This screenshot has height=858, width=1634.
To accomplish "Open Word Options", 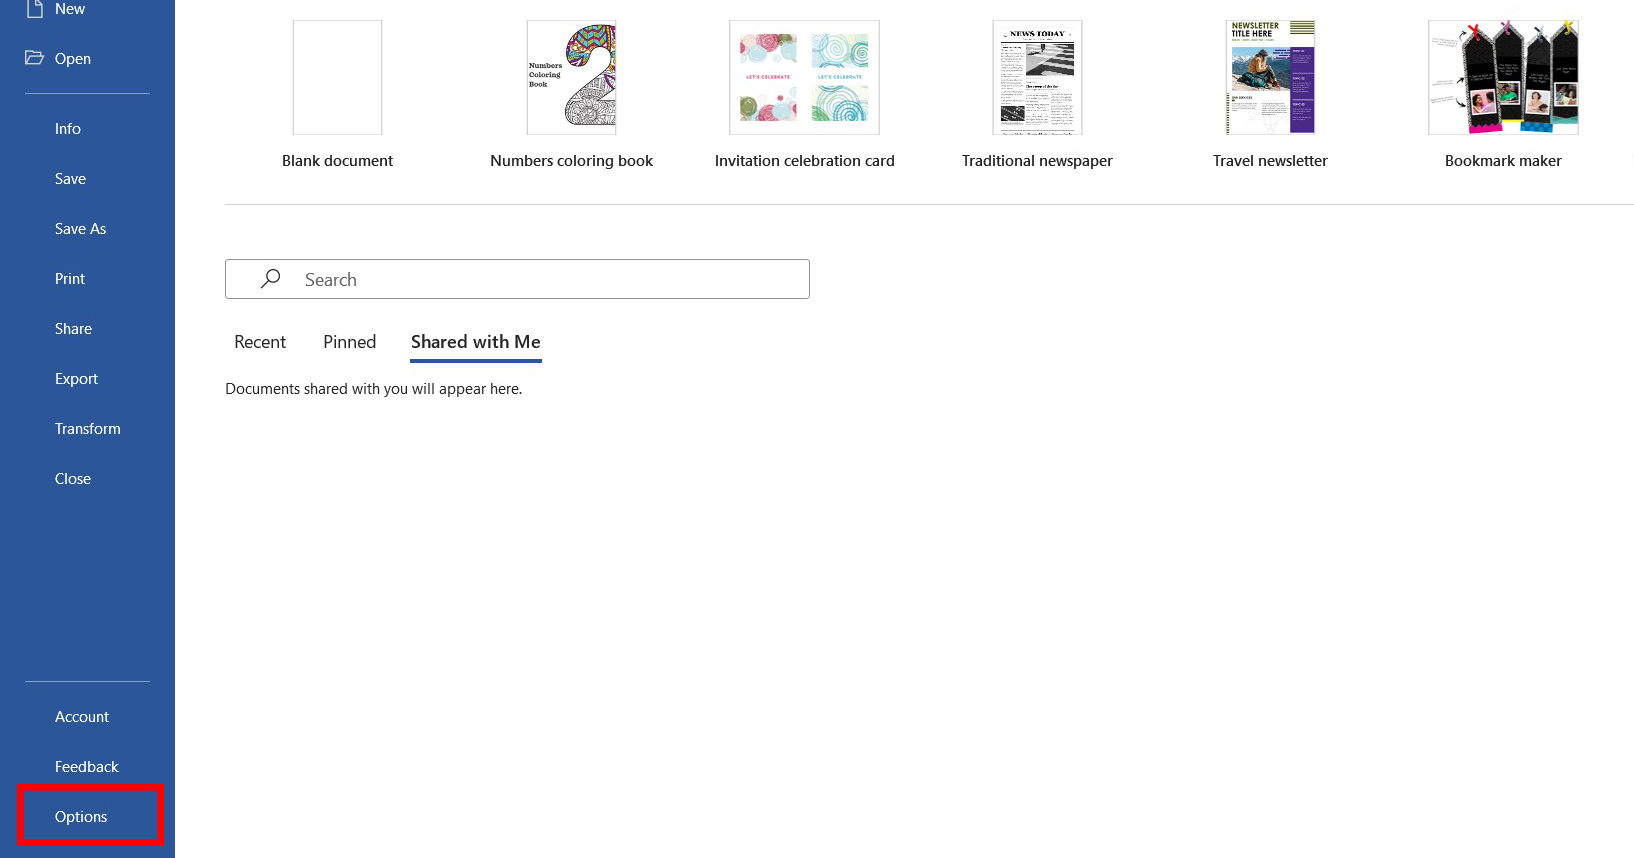I will tap(81, 817).
